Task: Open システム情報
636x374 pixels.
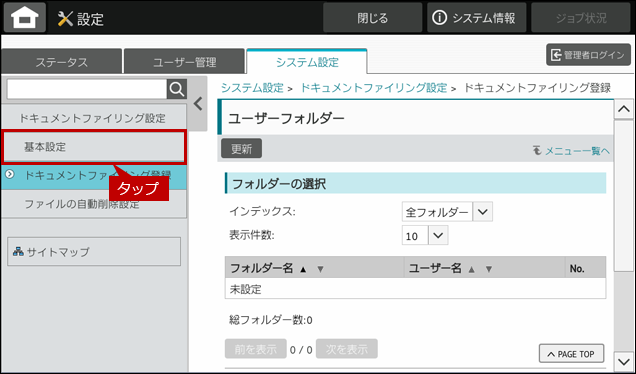Action: [x=477, y=18]
